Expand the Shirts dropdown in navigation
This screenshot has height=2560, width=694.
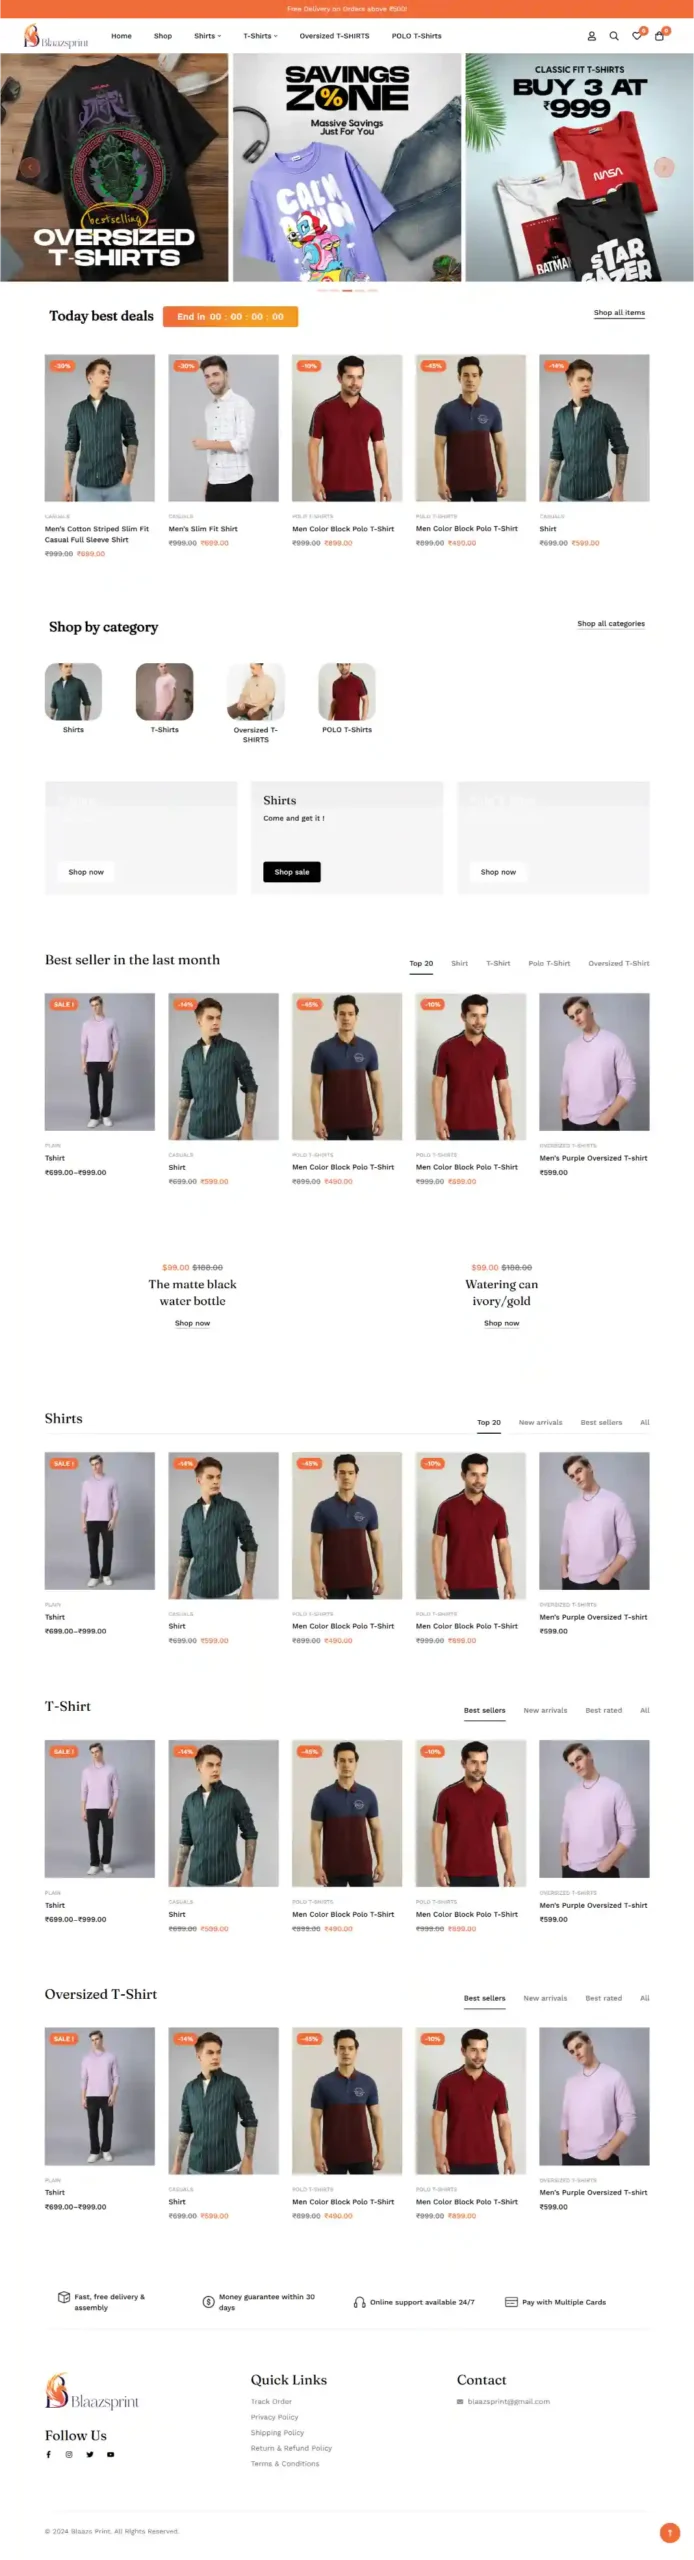pyautogui.click(x=208, y=36)
